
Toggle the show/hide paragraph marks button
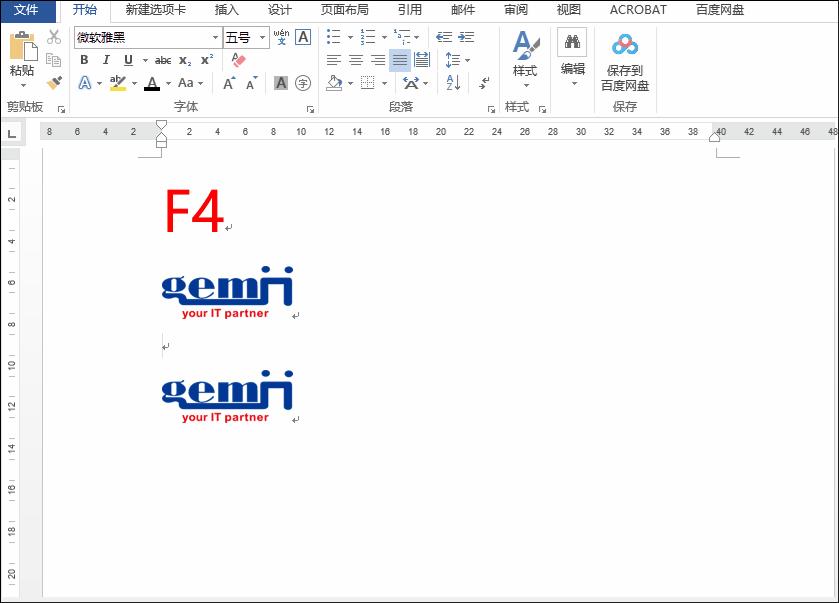482,84
